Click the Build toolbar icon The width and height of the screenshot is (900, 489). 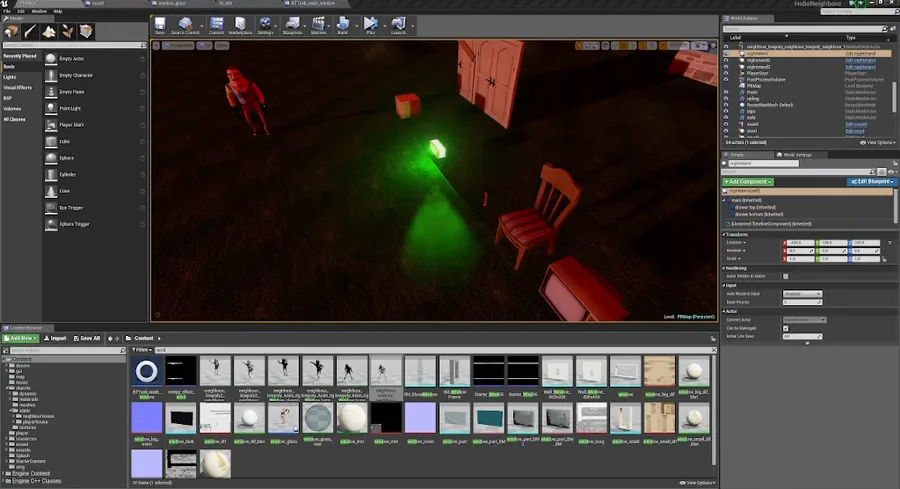343,25
